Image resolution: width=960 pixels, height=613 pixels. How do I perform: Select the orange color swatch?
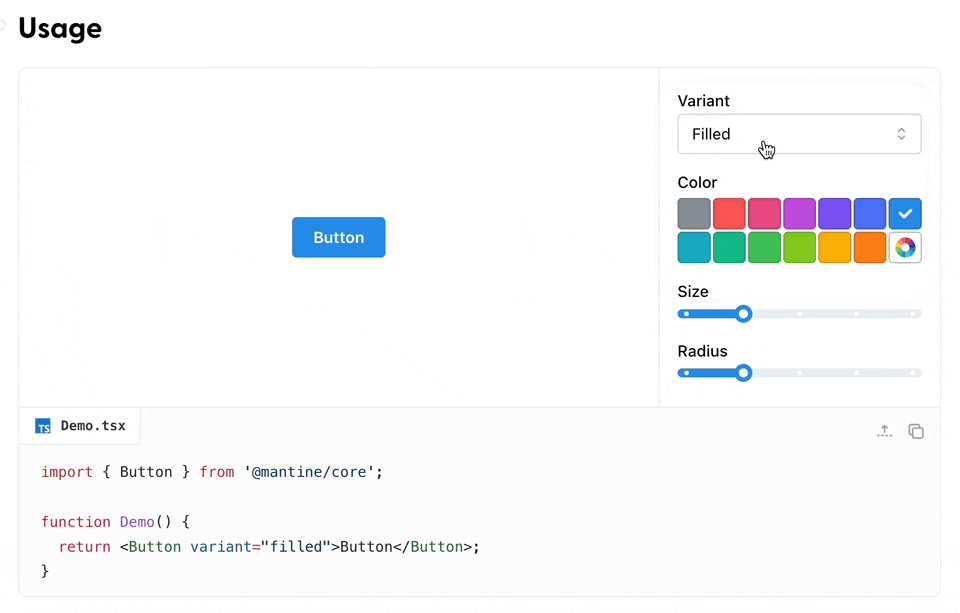(869, 247)
